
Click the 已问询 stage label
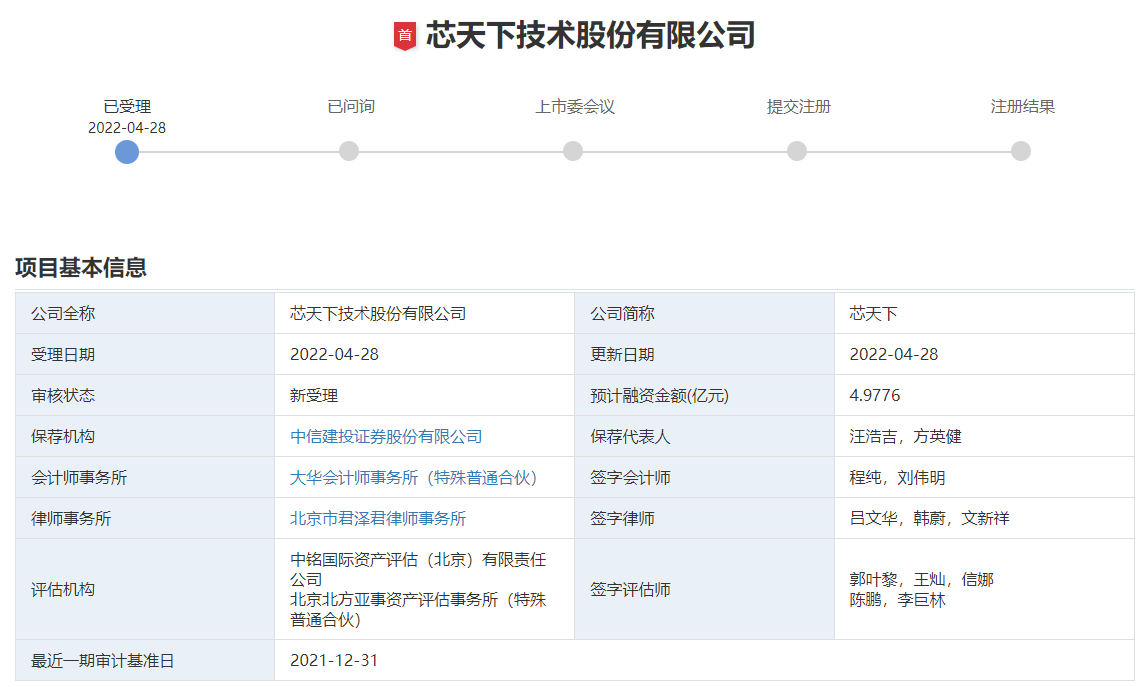tap(351, 107)
